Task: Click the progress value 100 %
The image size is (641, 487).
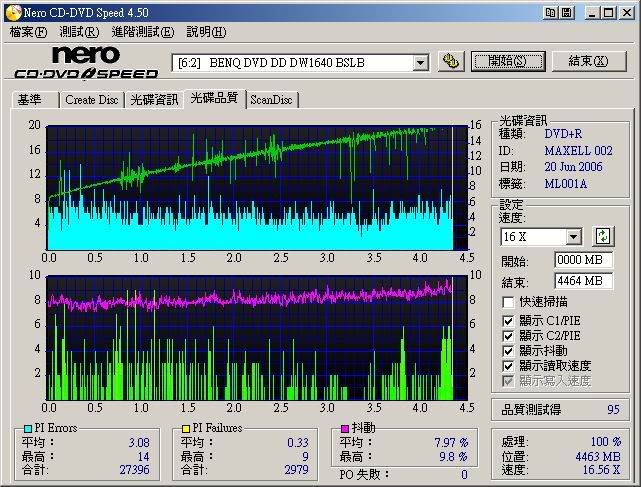Action: 606,442
